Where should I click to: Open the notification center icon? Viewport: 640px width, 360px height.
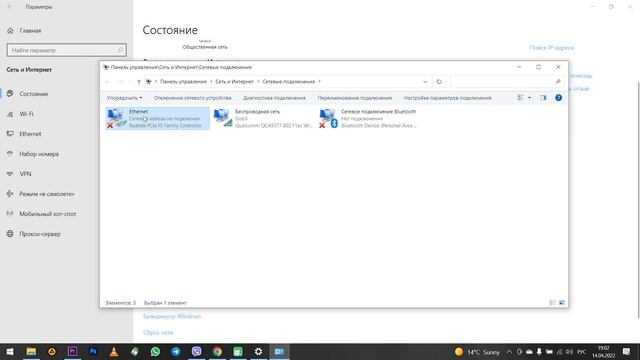[627, 352]
